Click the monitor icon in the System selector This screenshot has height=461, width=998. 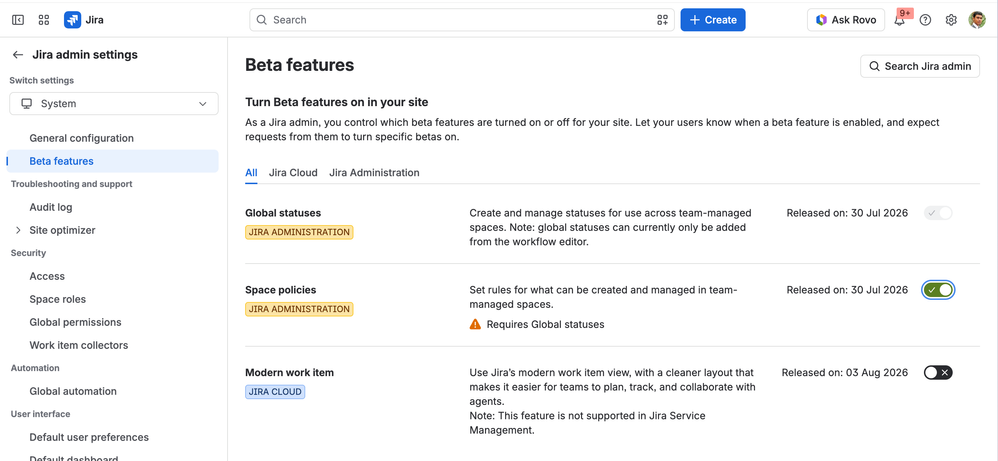[27, 103]
